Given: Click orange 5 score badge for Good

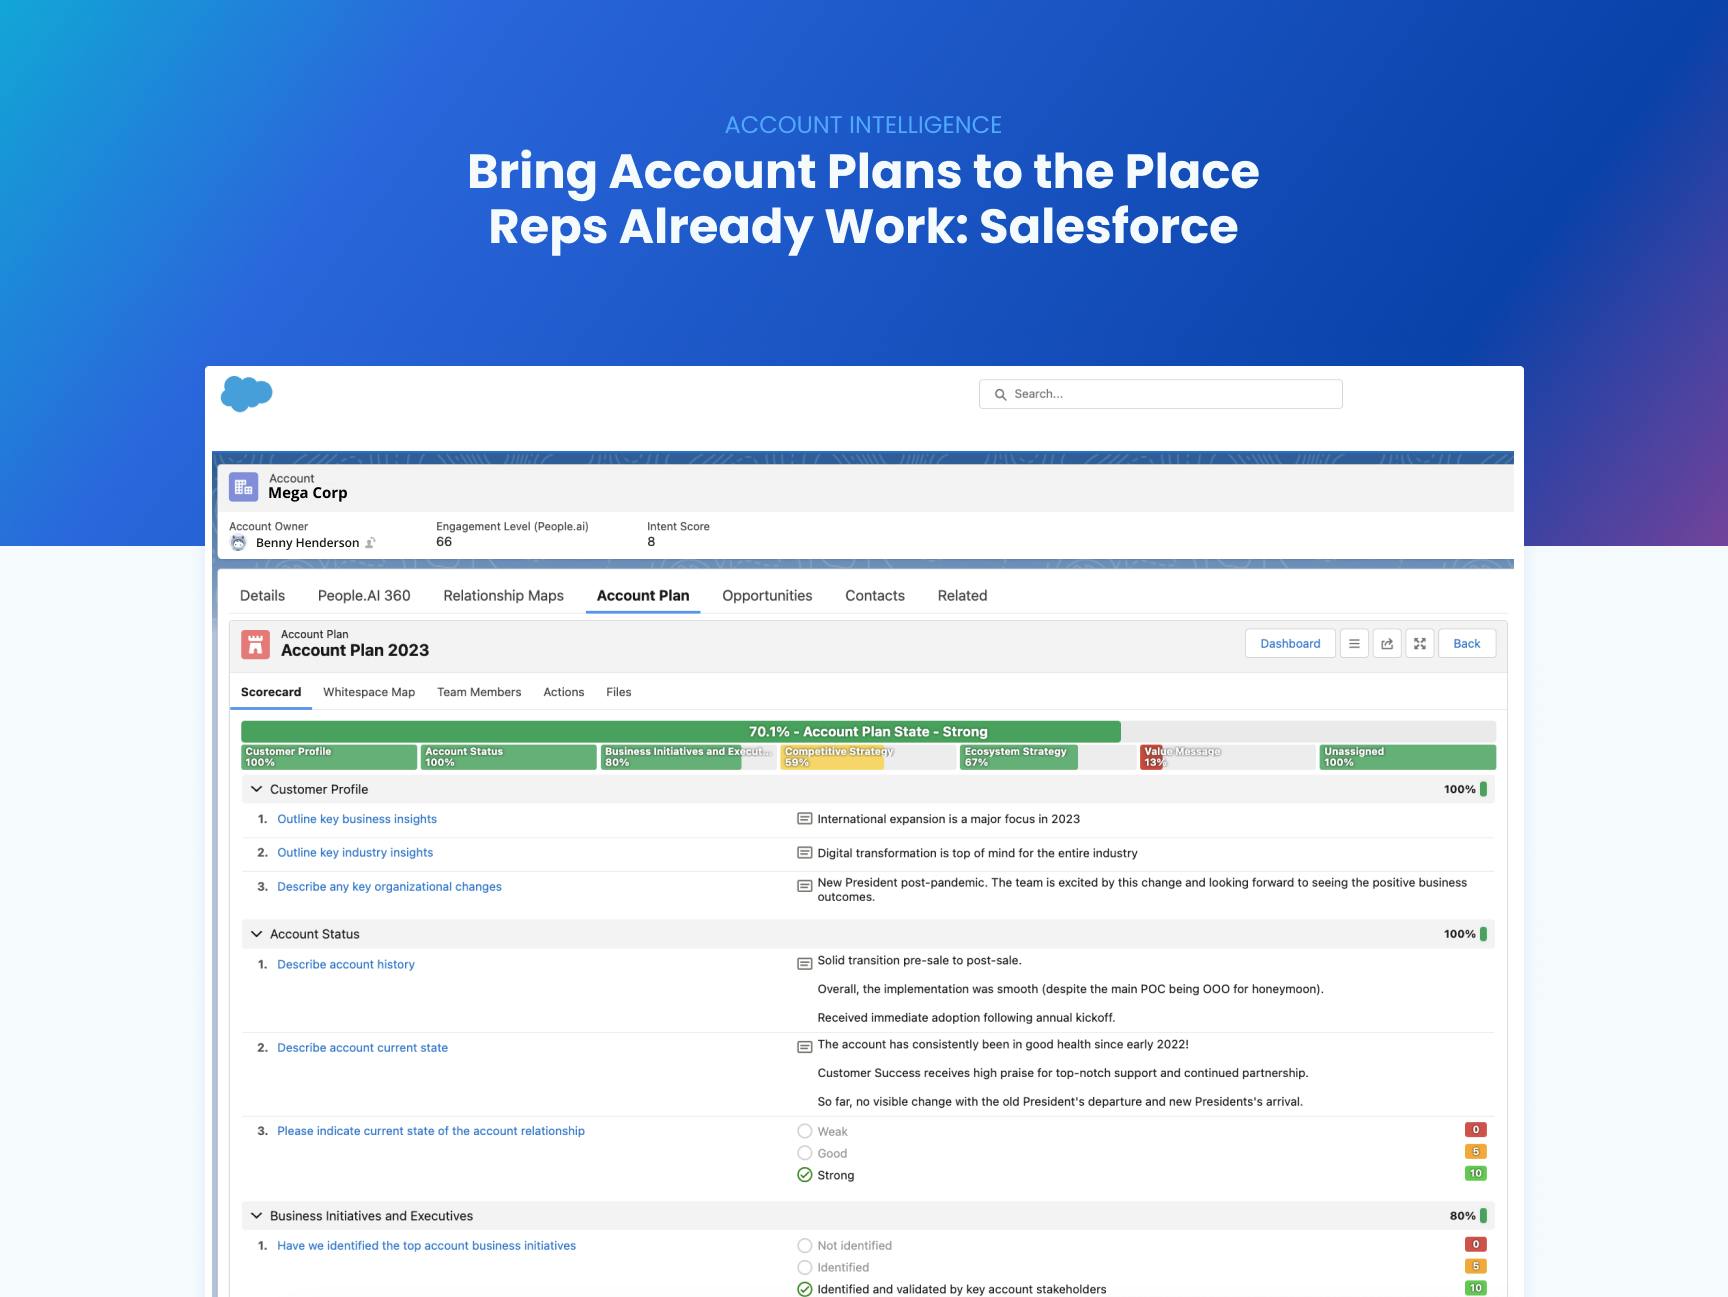Looking at the screenshot, I should pos(1475,1152).
